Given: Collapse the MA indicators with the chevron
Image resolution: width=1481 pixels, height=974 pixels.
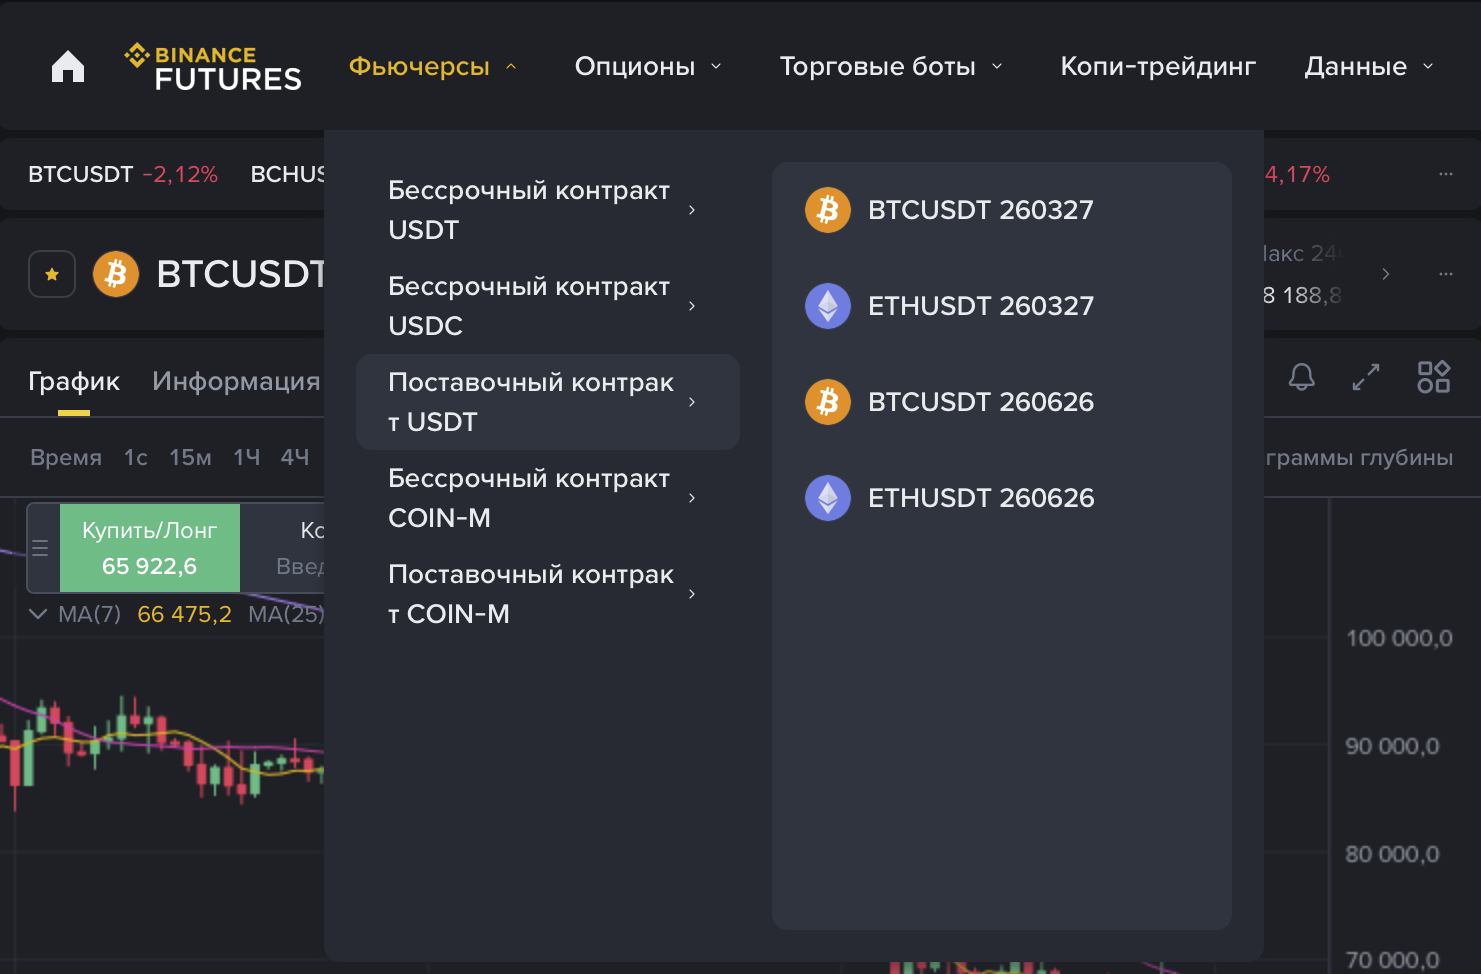Looking at the screenshot, I should coord(37,614).
